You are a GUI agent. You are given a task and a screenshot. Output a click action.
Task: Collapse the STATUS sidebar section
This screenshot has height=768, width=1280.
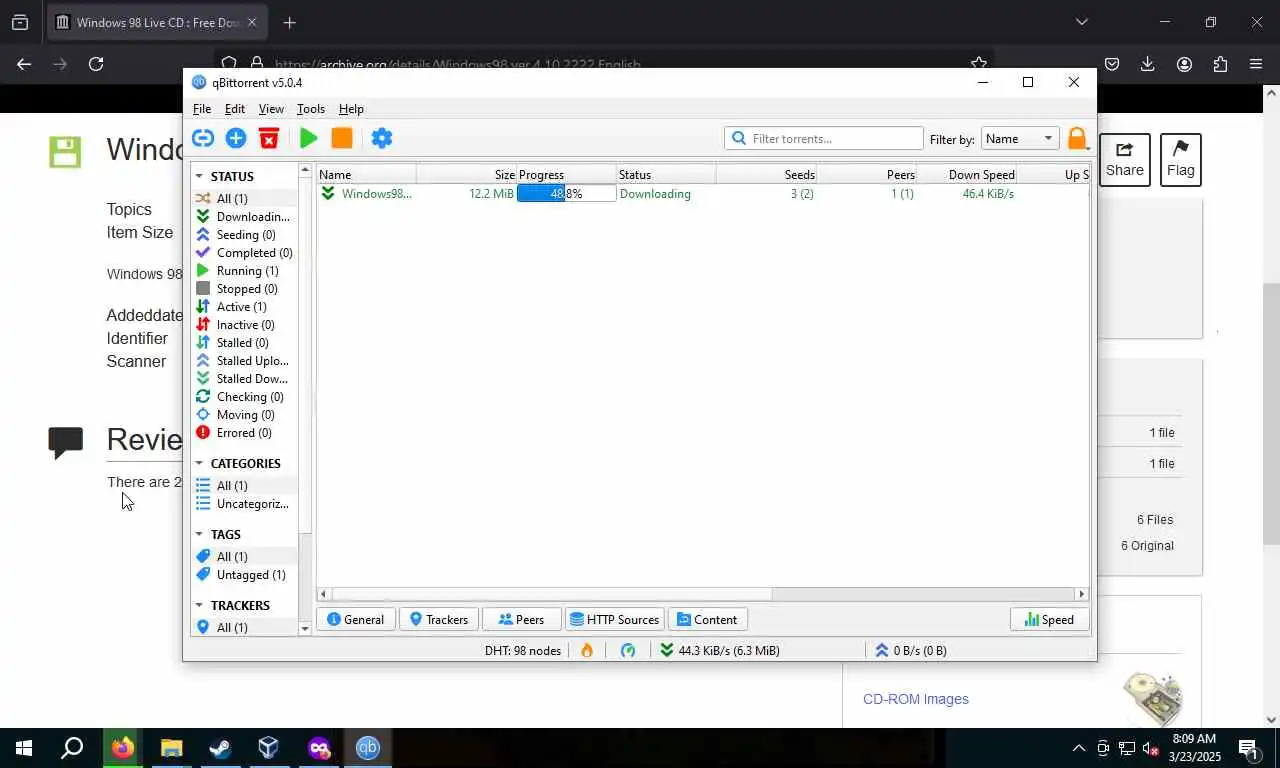[199, 176]
